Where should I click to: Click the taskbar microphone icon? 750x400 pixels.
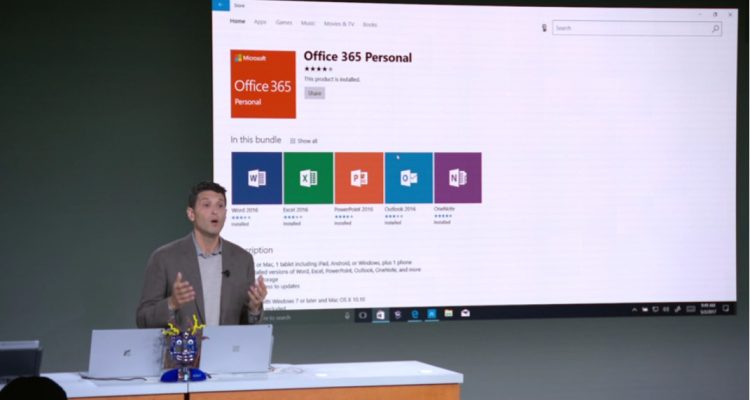(x=347, y=315)
